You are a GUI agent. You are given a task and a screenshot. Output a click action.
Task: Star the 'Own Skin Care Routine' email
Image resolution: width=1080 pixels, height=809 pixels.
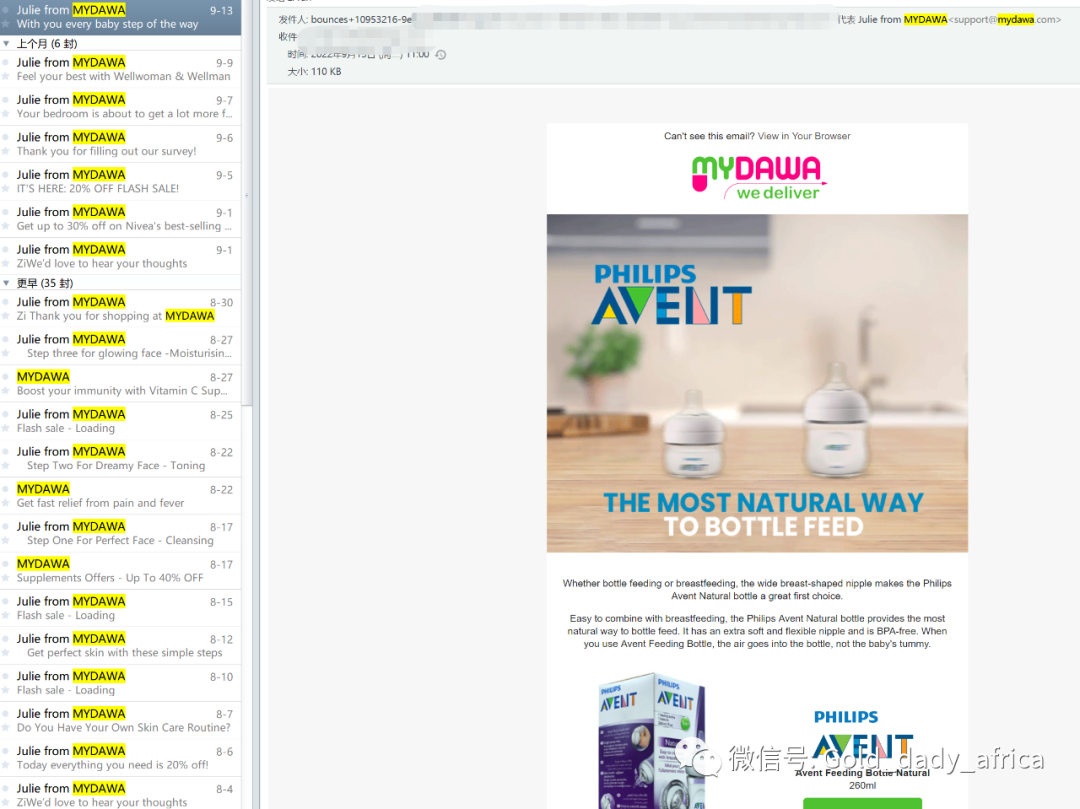pyautogui.click(x=6, y=728)
